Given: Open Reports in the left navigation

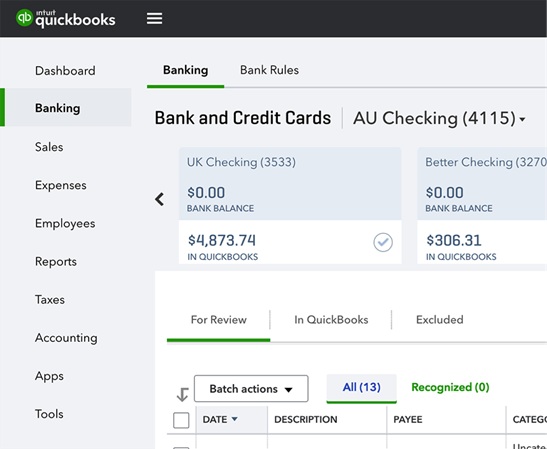Looking at the screenshot, I should pos(56,262).
